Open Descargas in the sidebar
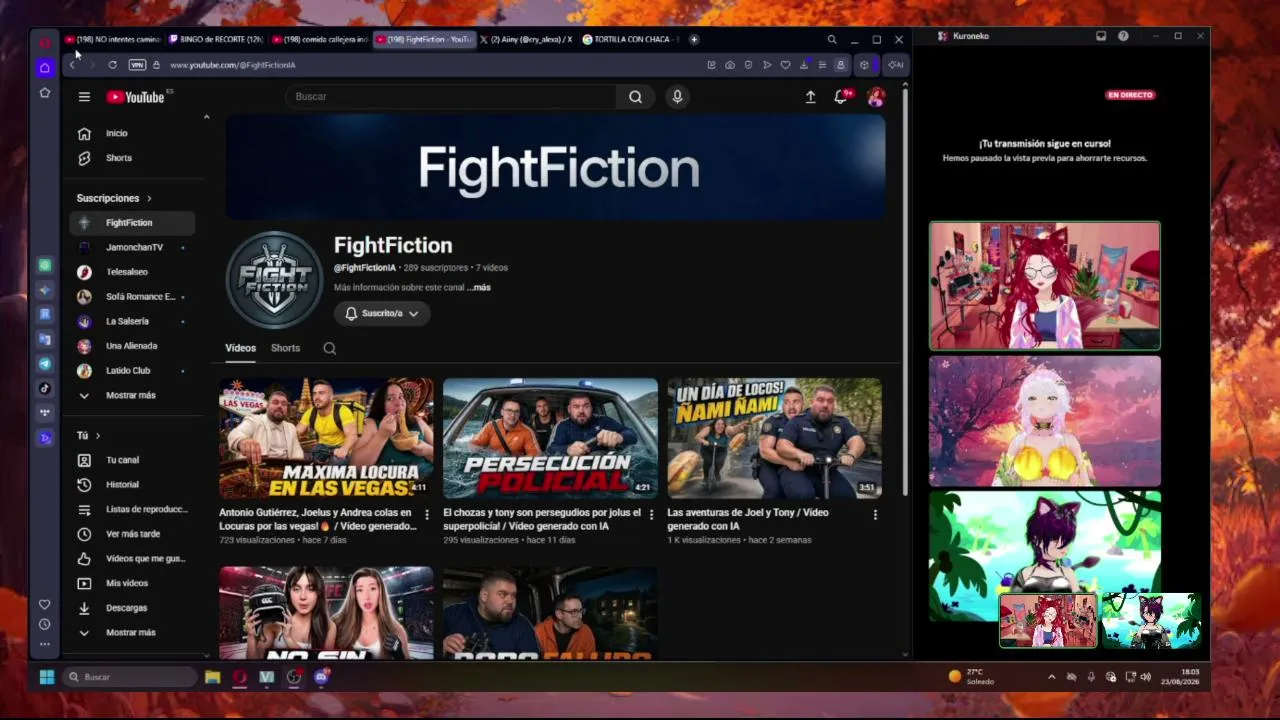Viewport: 1280px width, 720px height. (x=131, y=608)
